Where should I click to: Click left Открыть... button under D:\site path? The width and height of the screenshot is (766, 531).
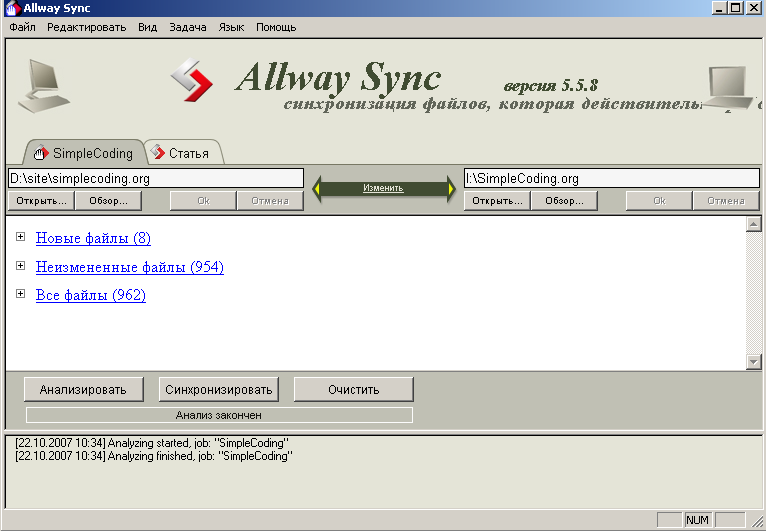(41, 201)
